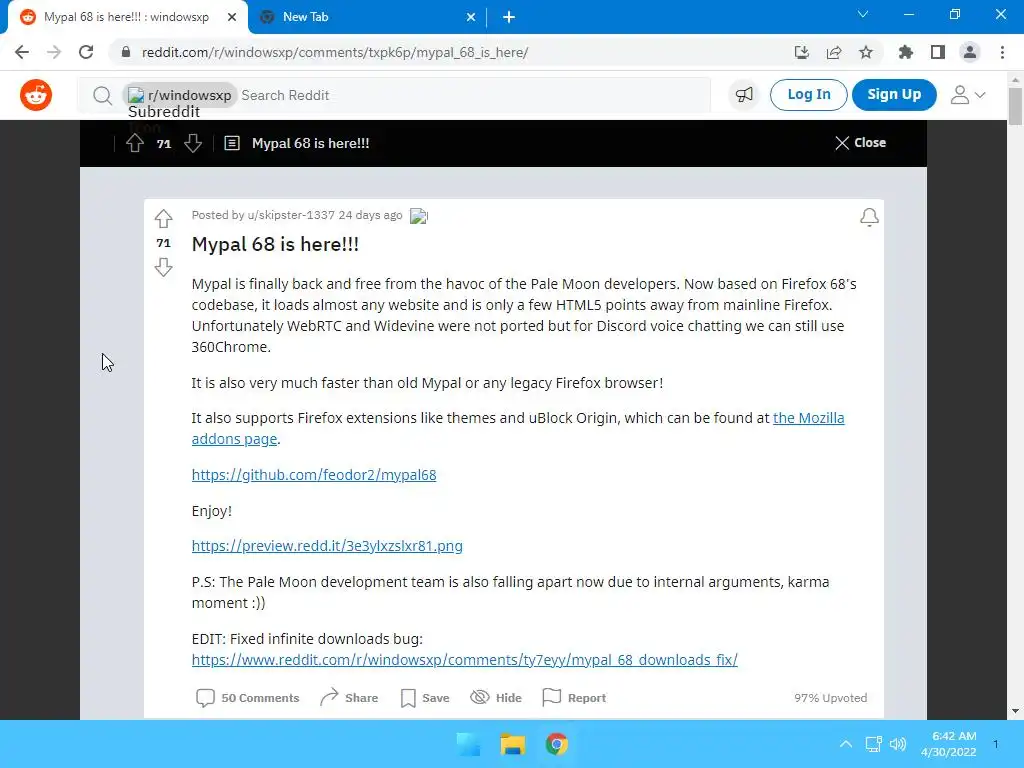The width and height of the screenshot is (1024, 768).
Task: Close the New Tab tab
Action: point(471,17)
